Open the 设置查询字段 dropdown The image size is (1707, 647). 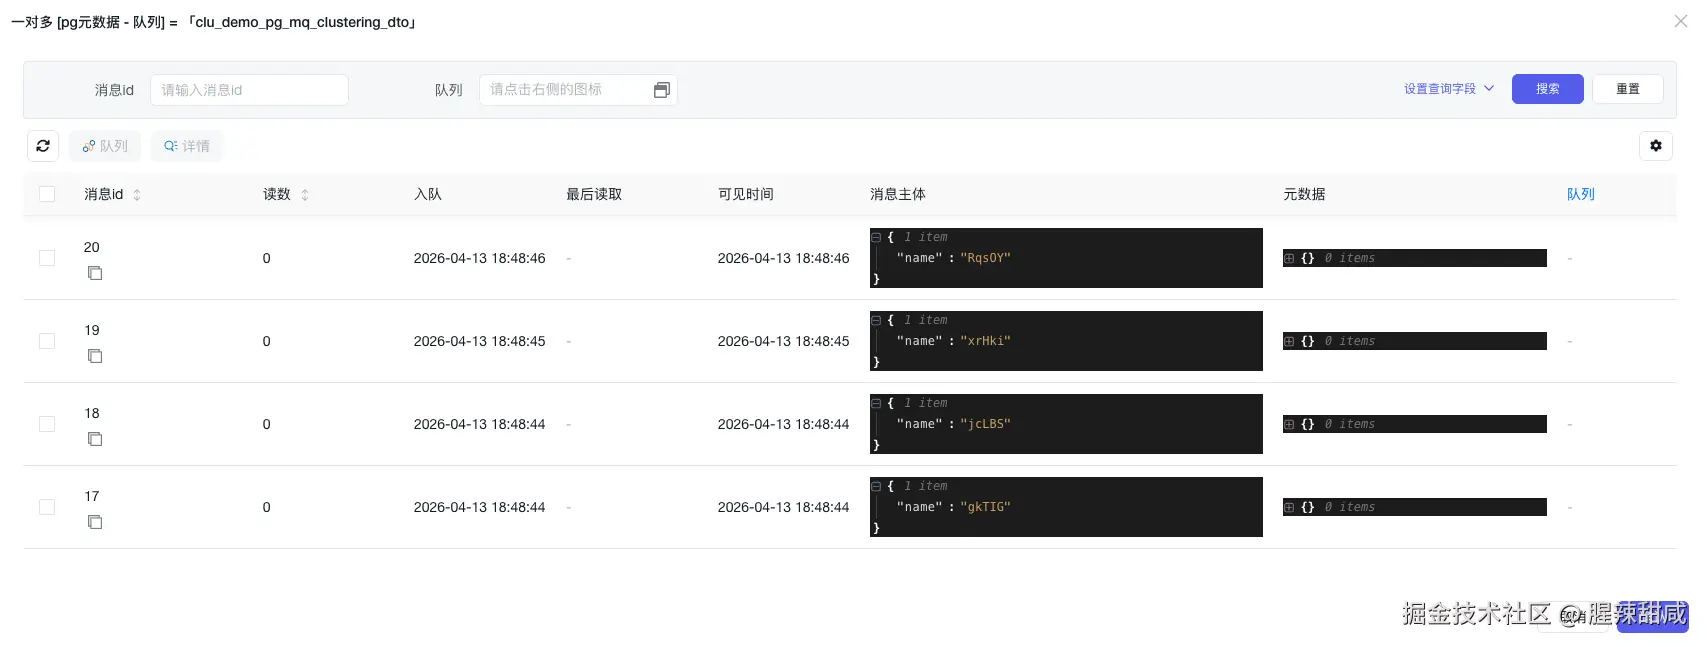(1449, 89)
